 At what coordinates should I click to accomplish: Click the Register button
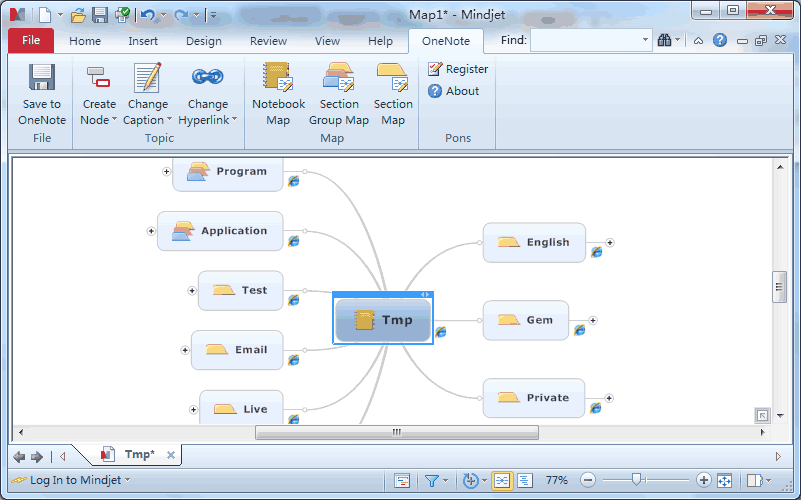coord(458,69)
